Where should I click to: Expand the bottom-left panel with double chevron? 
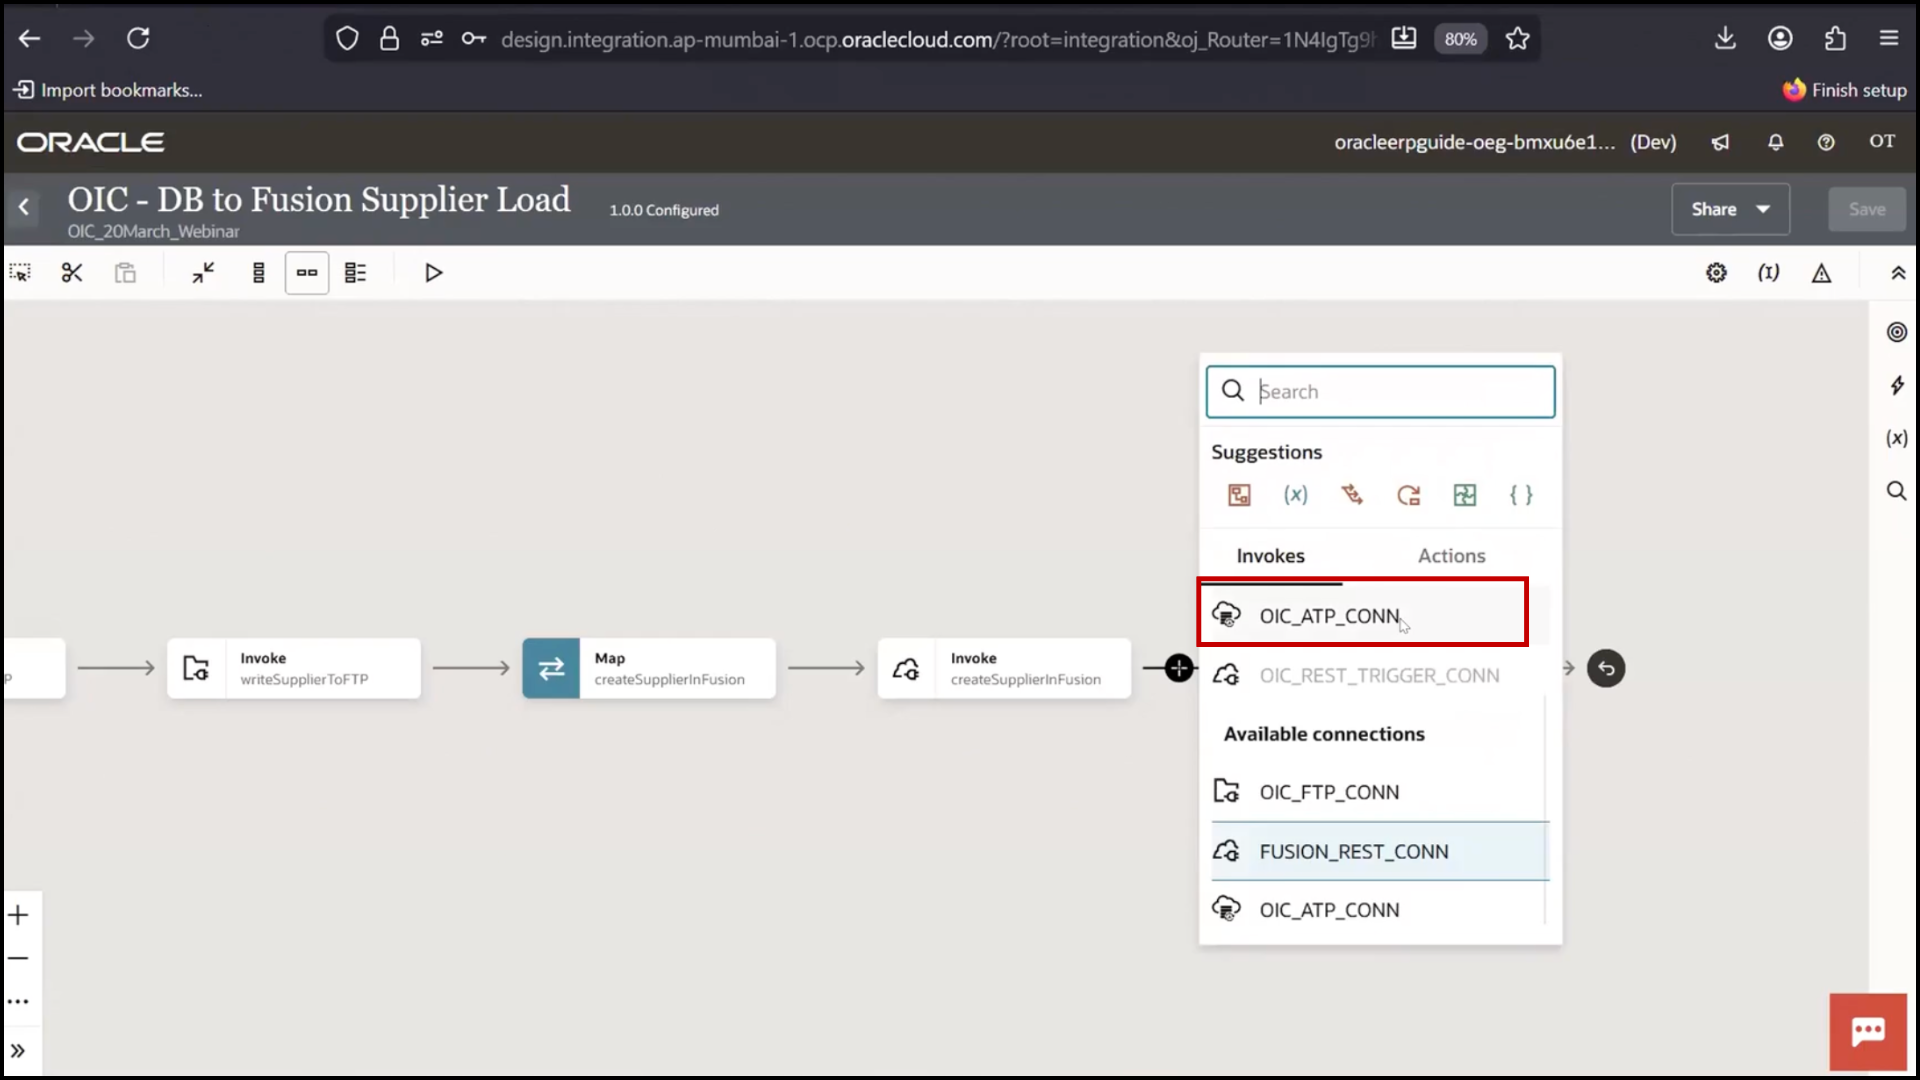[x=18, y=1050]
